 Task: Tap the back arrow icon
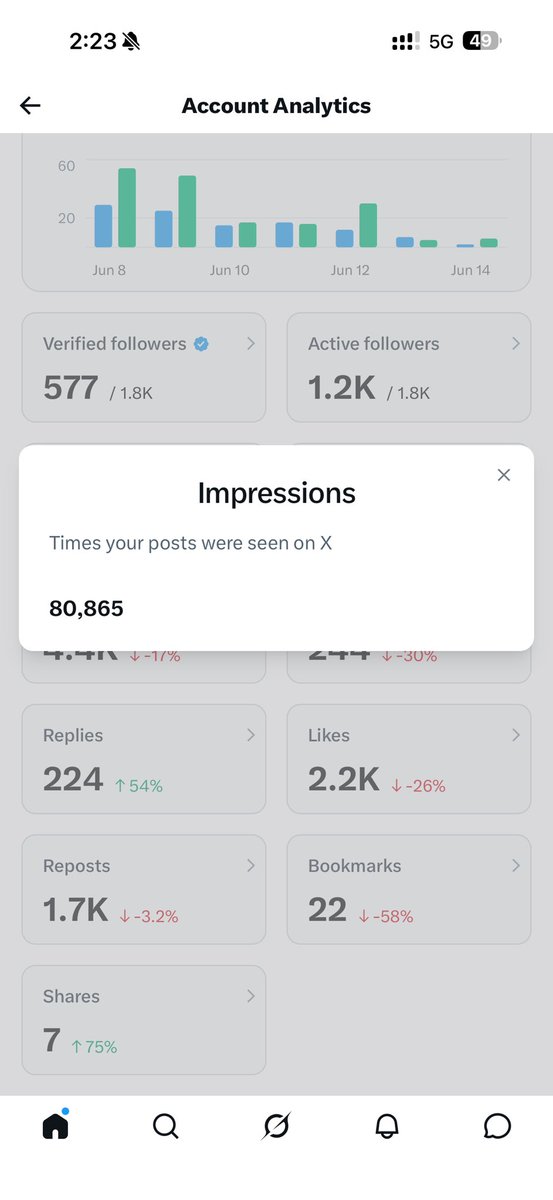30,106
